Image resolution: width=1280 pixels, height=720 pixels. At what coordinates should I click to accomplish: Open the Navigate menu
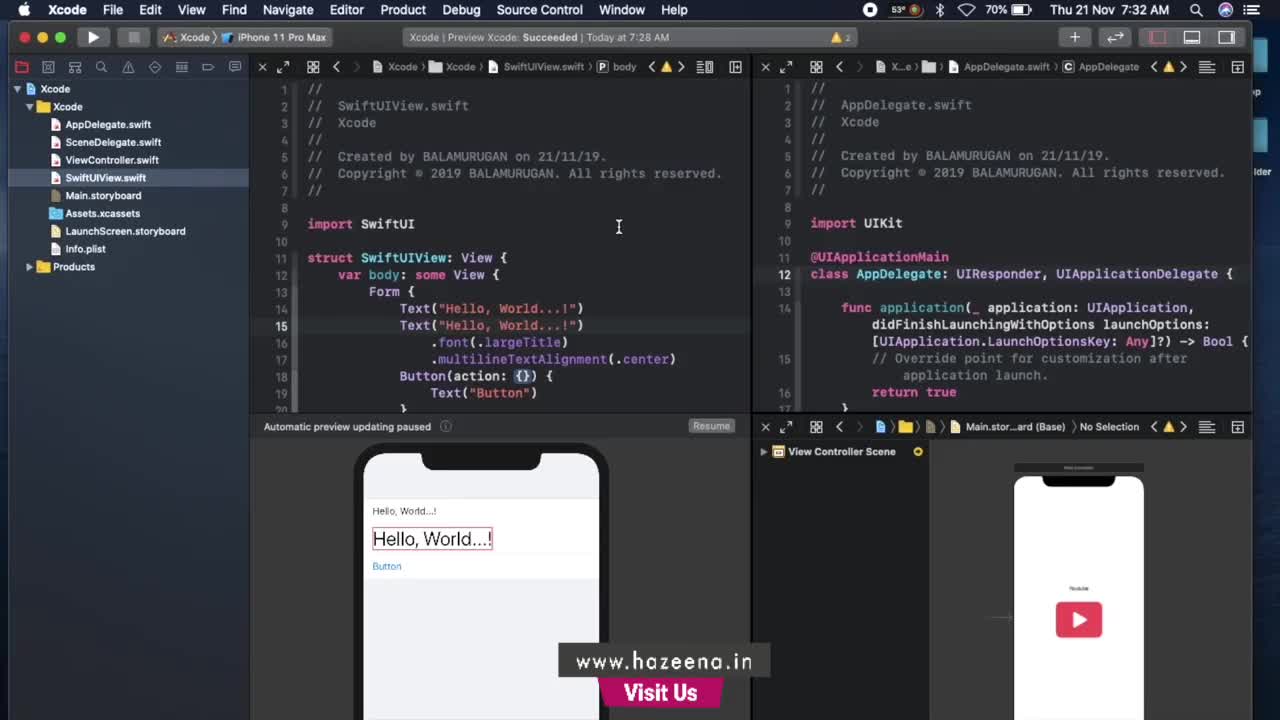(x=288, y=10)
